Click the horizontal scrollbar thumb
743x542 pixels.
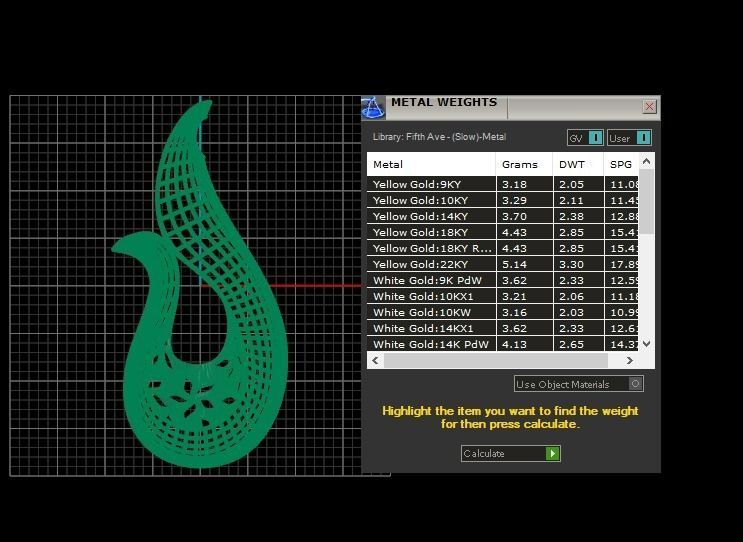[496, 361]
